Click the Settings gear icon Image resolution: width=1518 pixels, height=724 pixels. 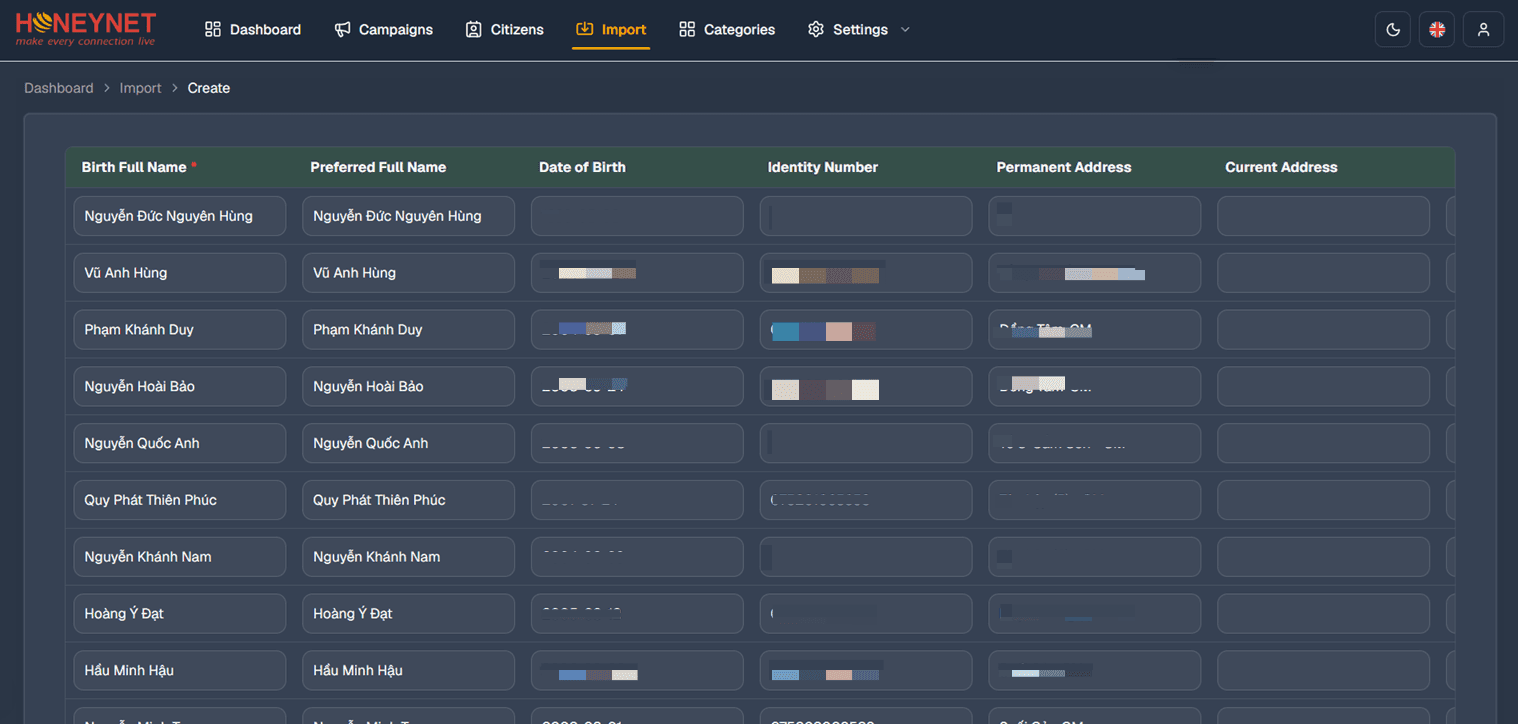(816, 29)
